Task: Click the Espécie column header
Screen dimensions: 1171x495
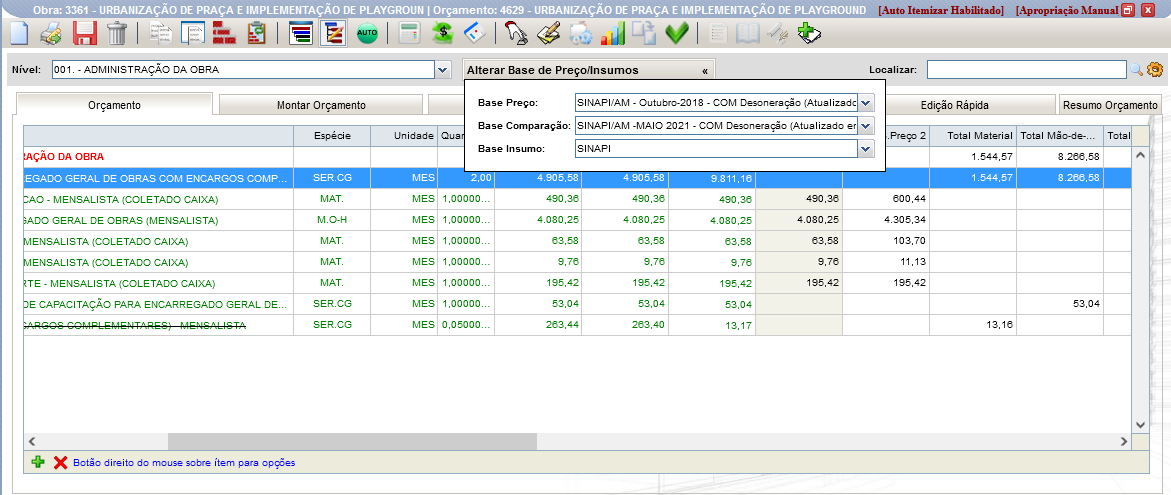Action: [332, 136]
